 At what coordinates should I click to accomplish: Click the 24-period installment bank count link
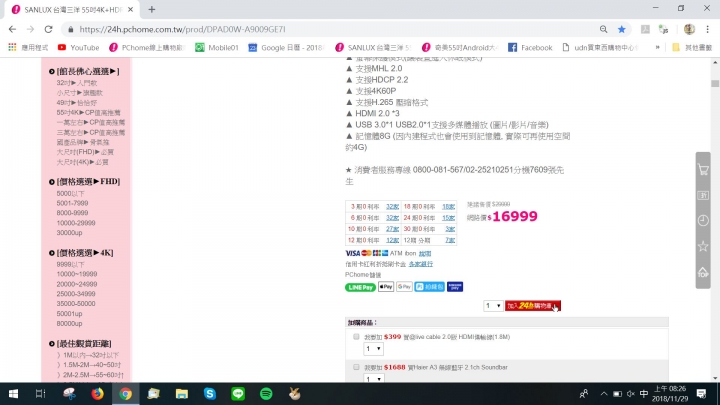[x=448, y=218]
